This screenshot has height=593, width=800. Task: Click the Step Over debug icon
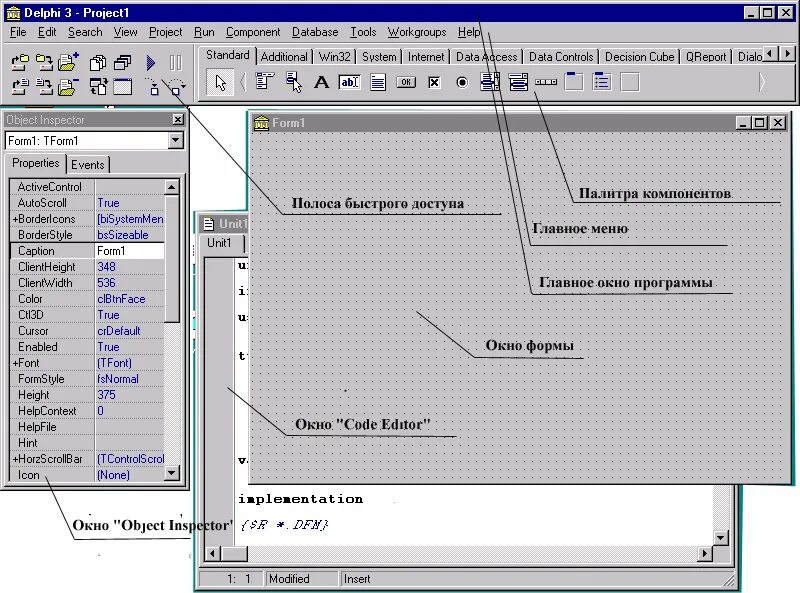176,87
